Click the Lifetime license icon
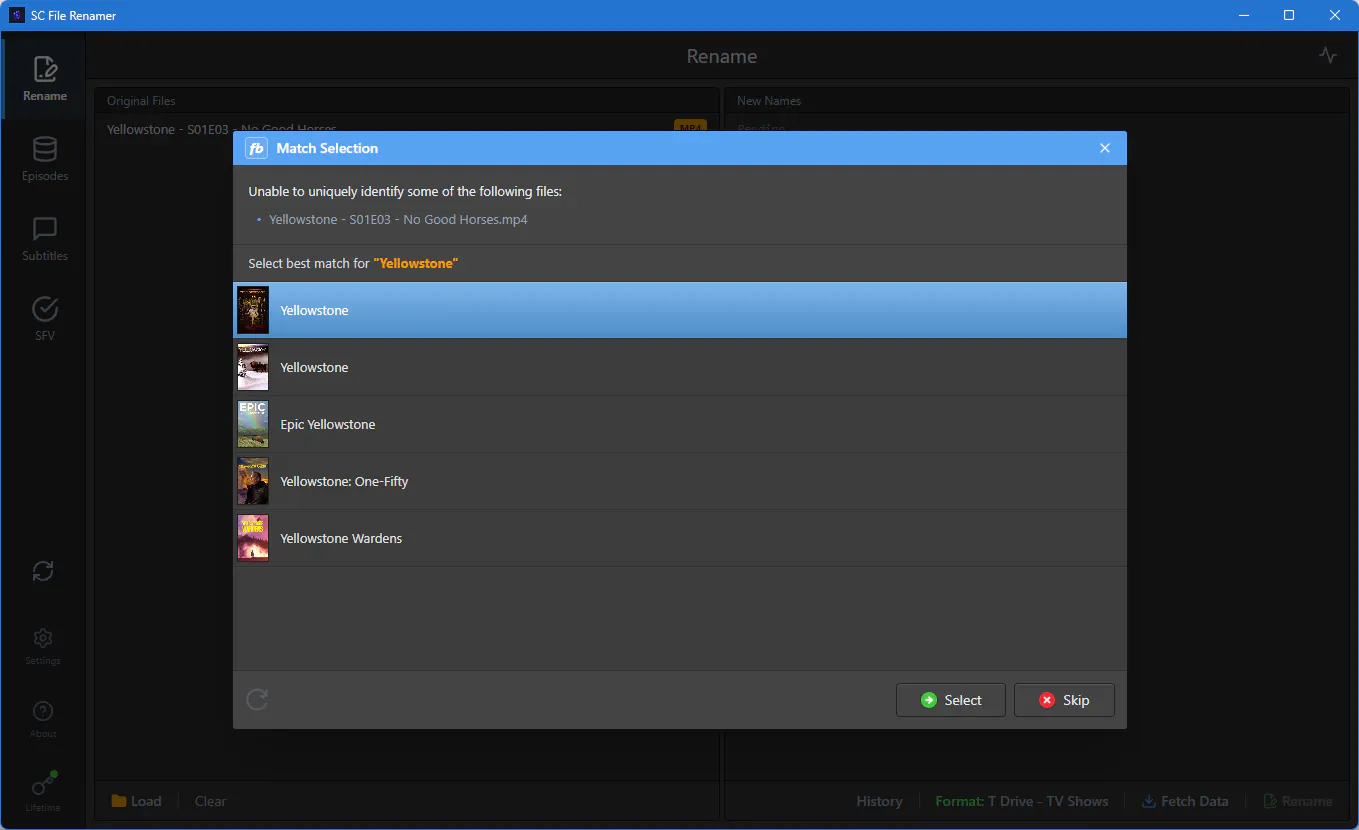The height and width of the screenshot is (830, 1359). click(x=43, y=790)
